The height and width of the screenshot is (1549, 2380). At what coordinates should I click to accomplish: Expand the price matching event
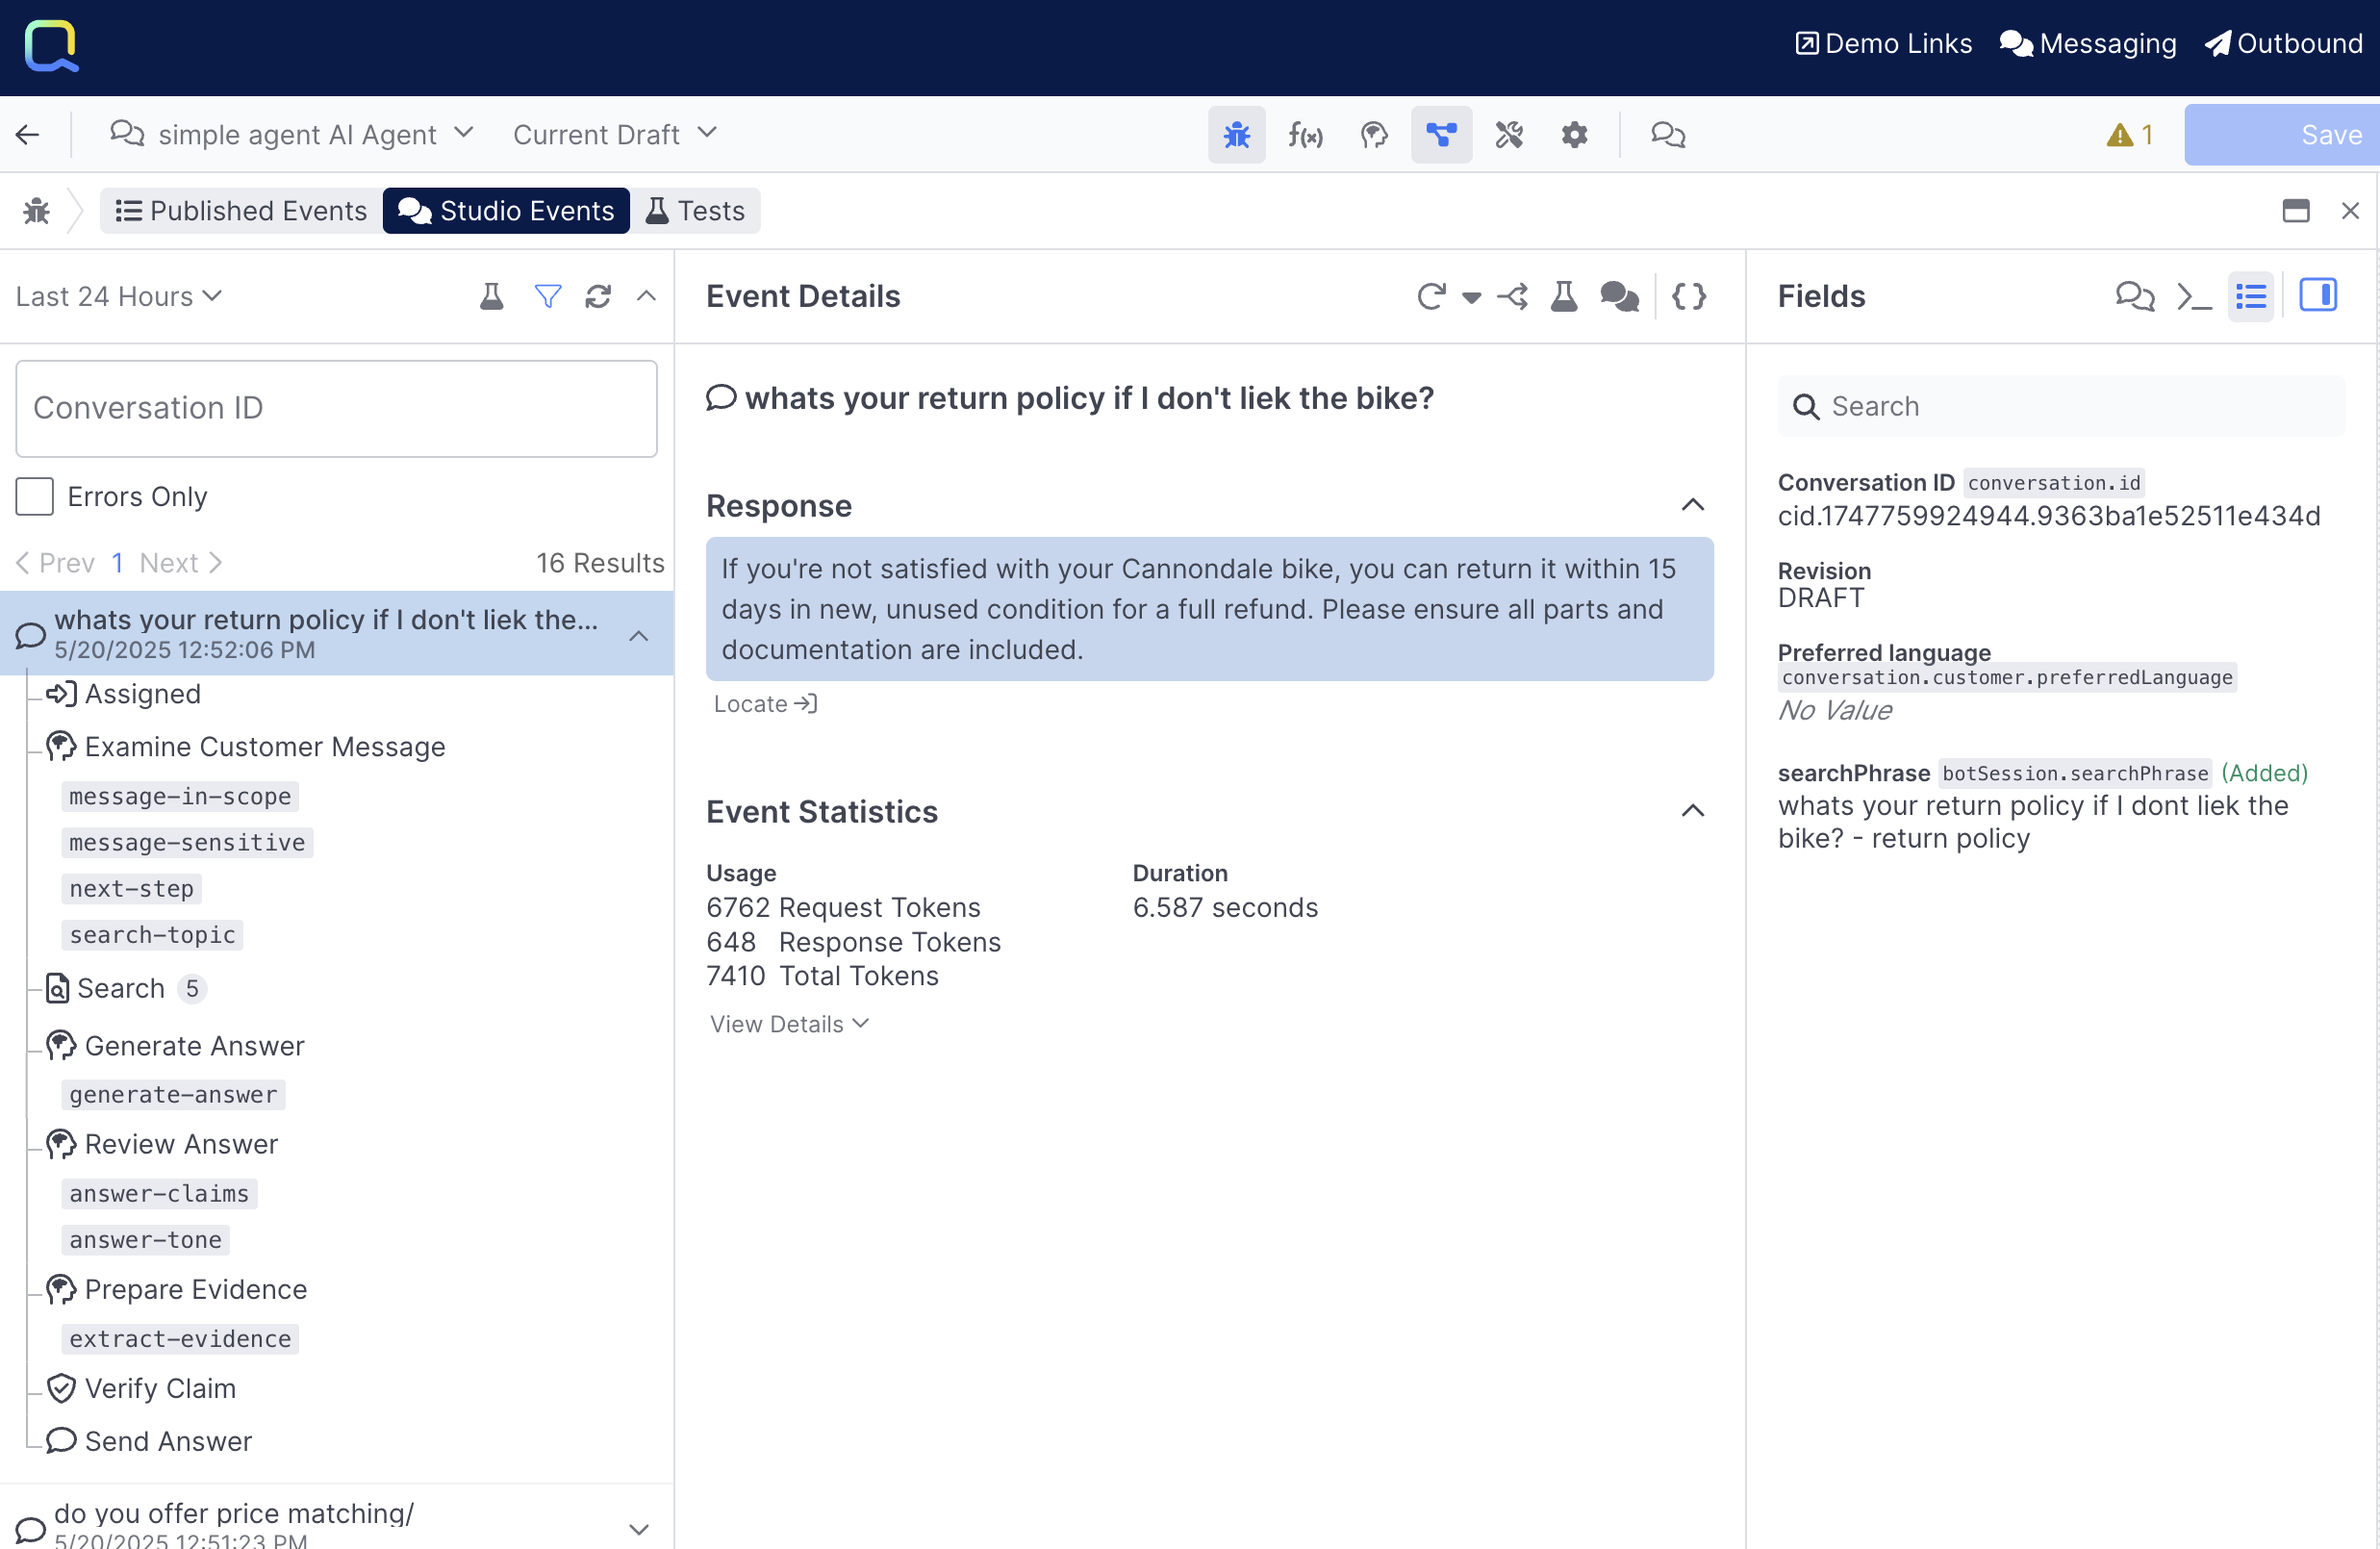pos(638,1527)
